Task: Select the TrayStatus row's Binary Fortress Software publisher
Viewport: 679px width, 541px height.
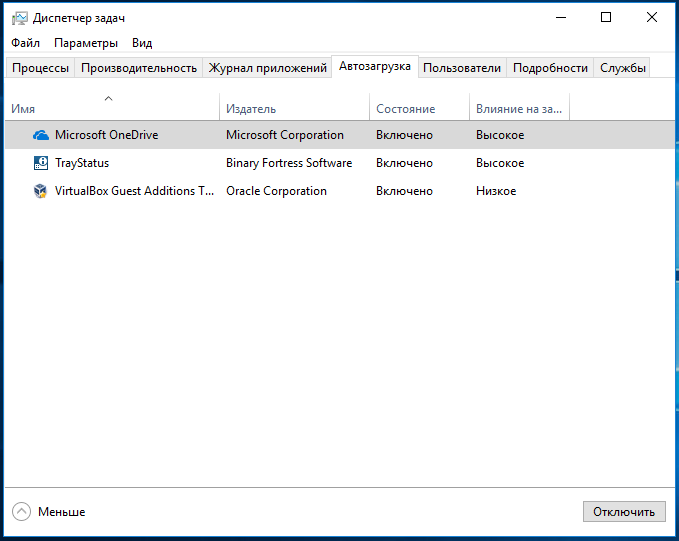Action: click(289, 163)
